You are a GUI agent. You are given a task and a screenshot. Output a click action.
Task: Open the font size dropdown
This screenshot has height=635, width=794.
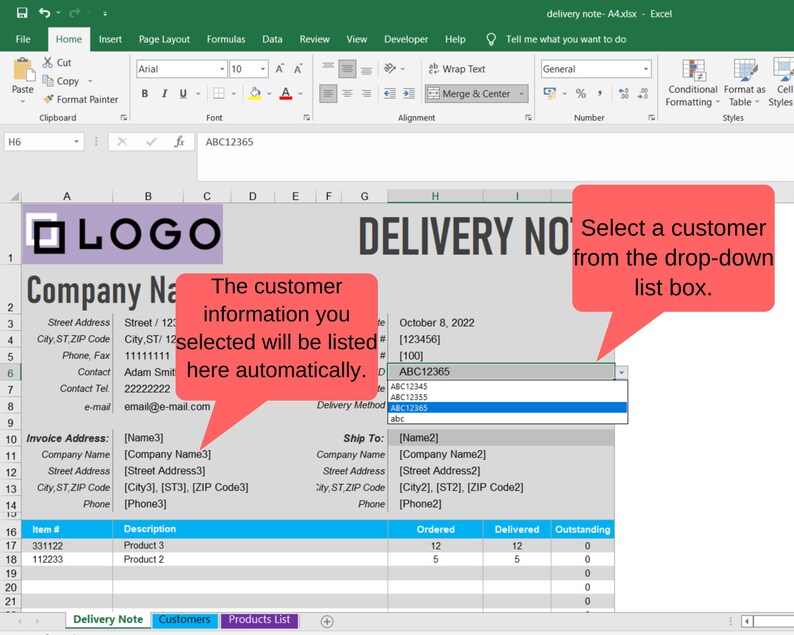click(x=263, y=69)
